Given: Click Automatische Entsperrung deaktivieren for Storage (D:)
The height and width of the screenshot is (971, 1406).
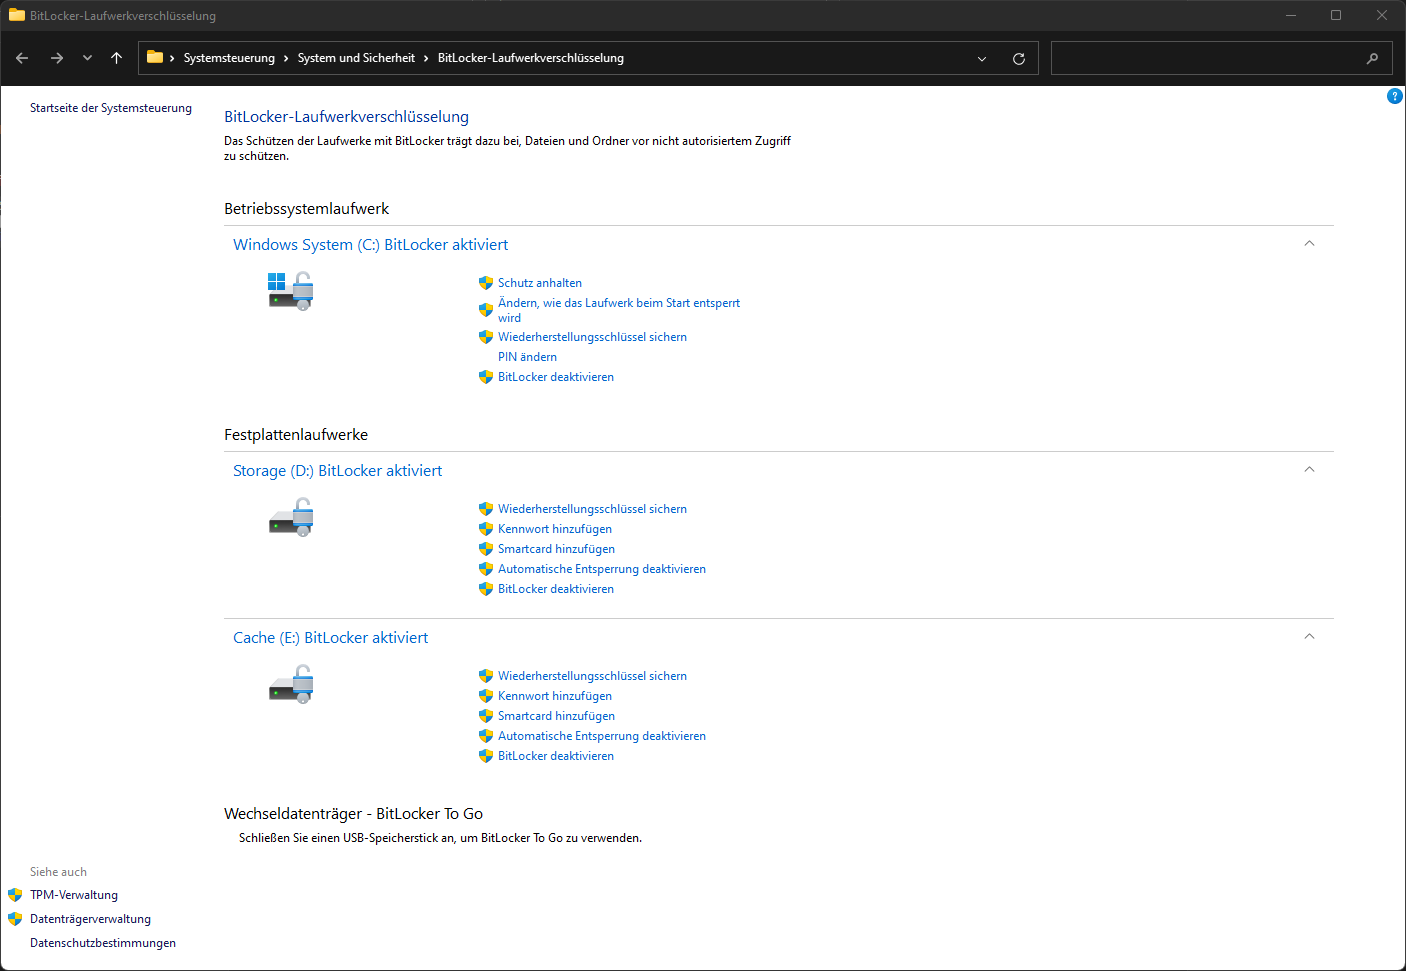Looking at the screenshot, I should (602, 569).
